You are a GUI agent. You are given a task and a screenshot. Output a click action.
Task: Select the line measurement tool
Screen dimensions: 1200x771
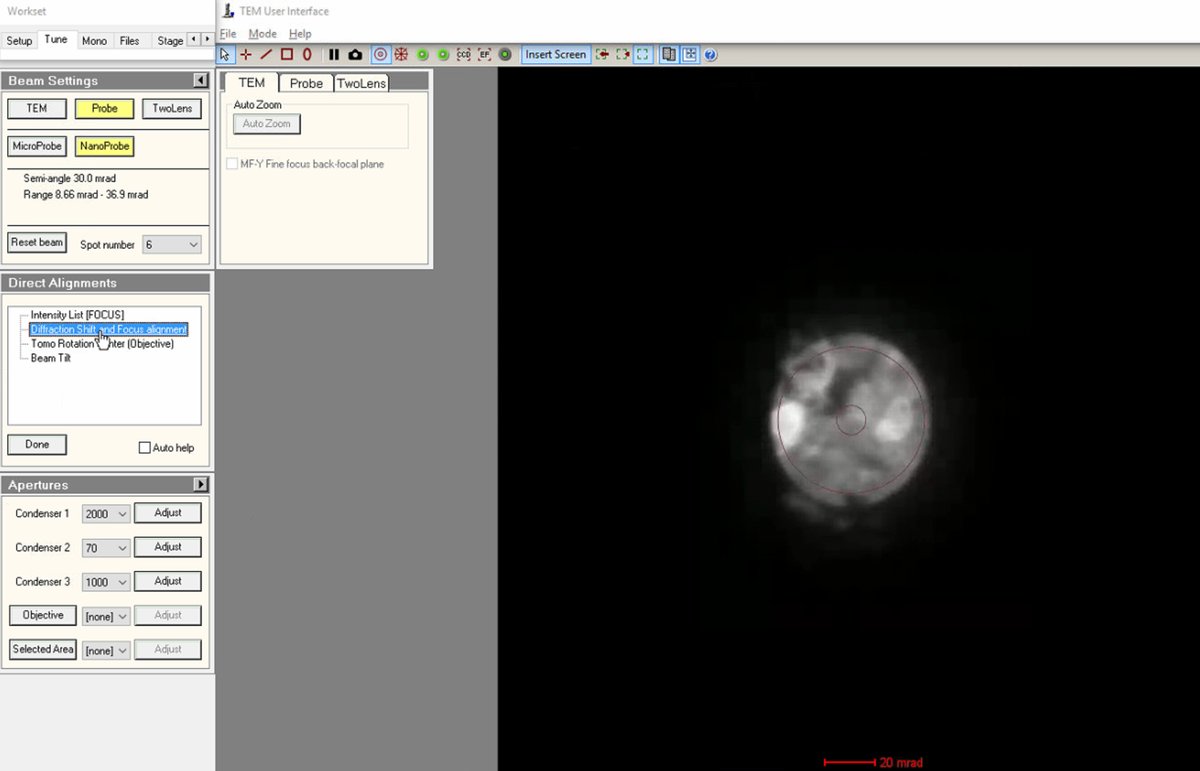point(265,54)
